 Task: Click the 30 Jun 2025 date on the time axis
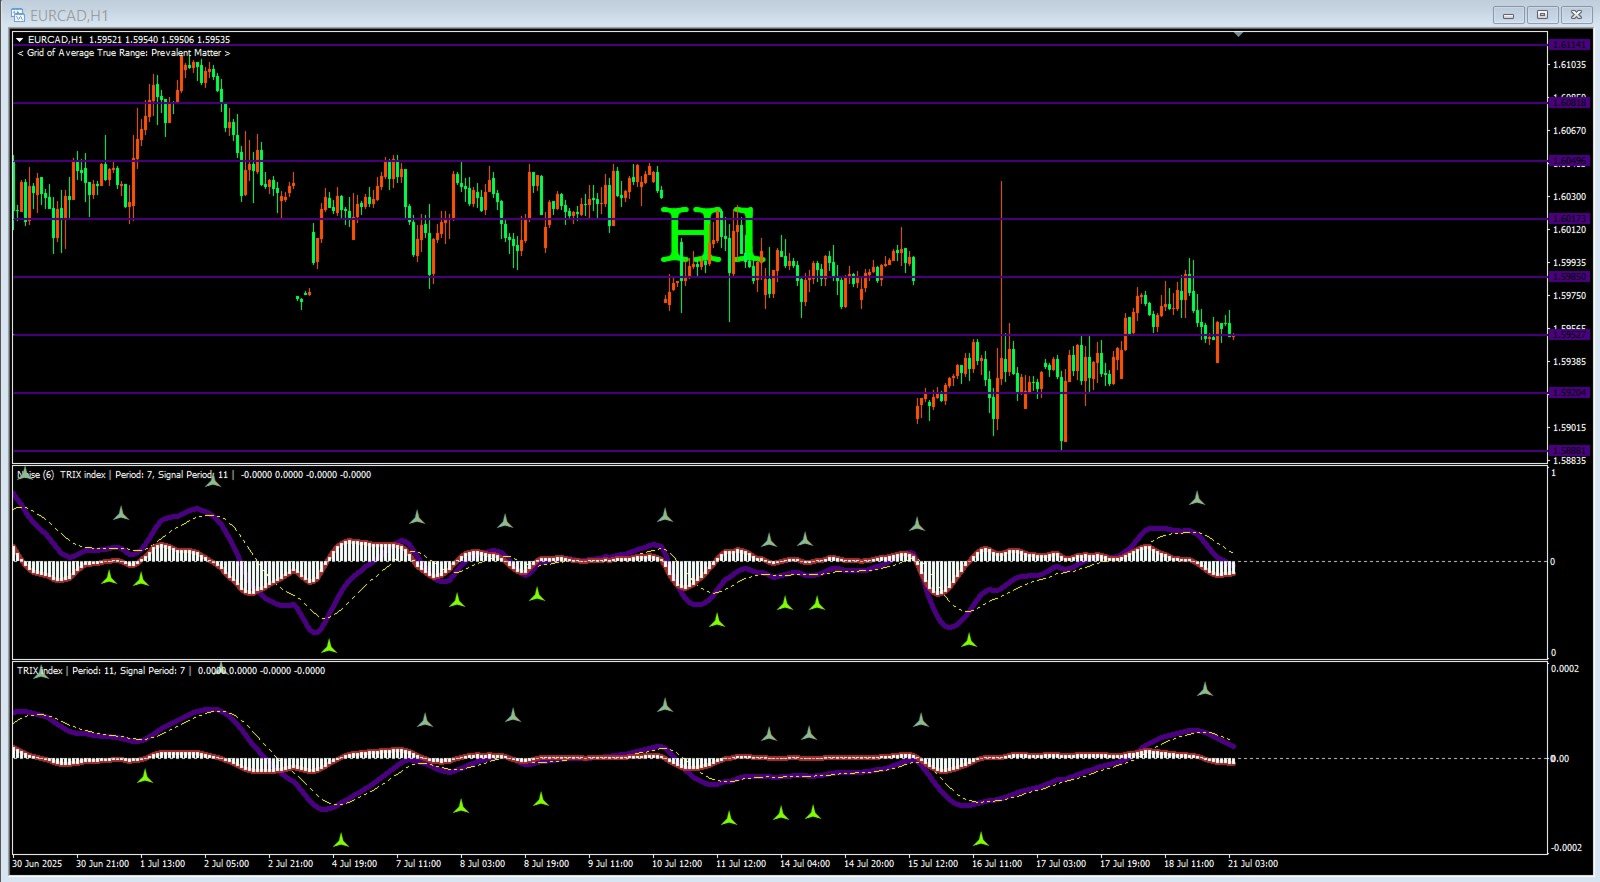37,864
